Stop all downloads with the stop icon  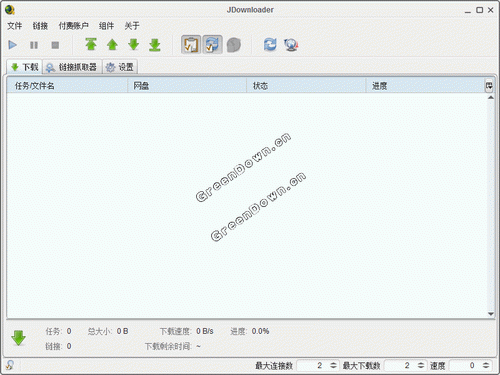click(55, 45)
